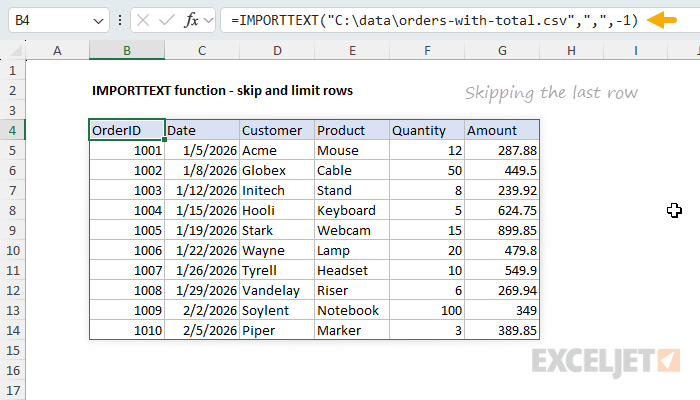Open Insert Function fx dialog

[x=192, y=21]
